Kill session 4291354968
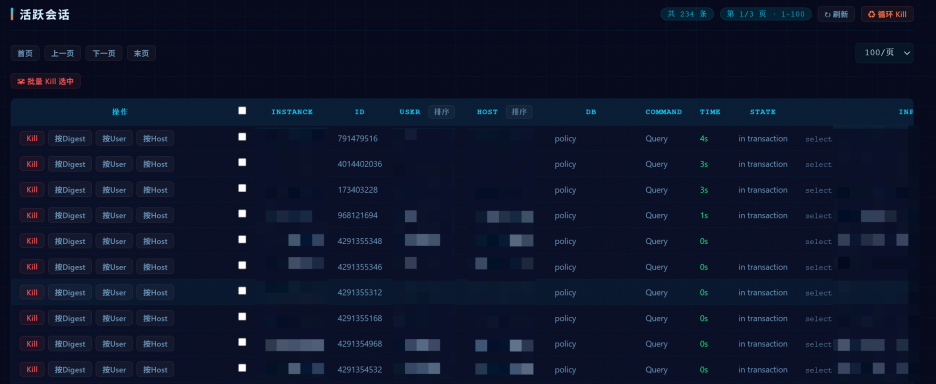The height and width of the screenshot is (384, 936). tap(32, 344)
